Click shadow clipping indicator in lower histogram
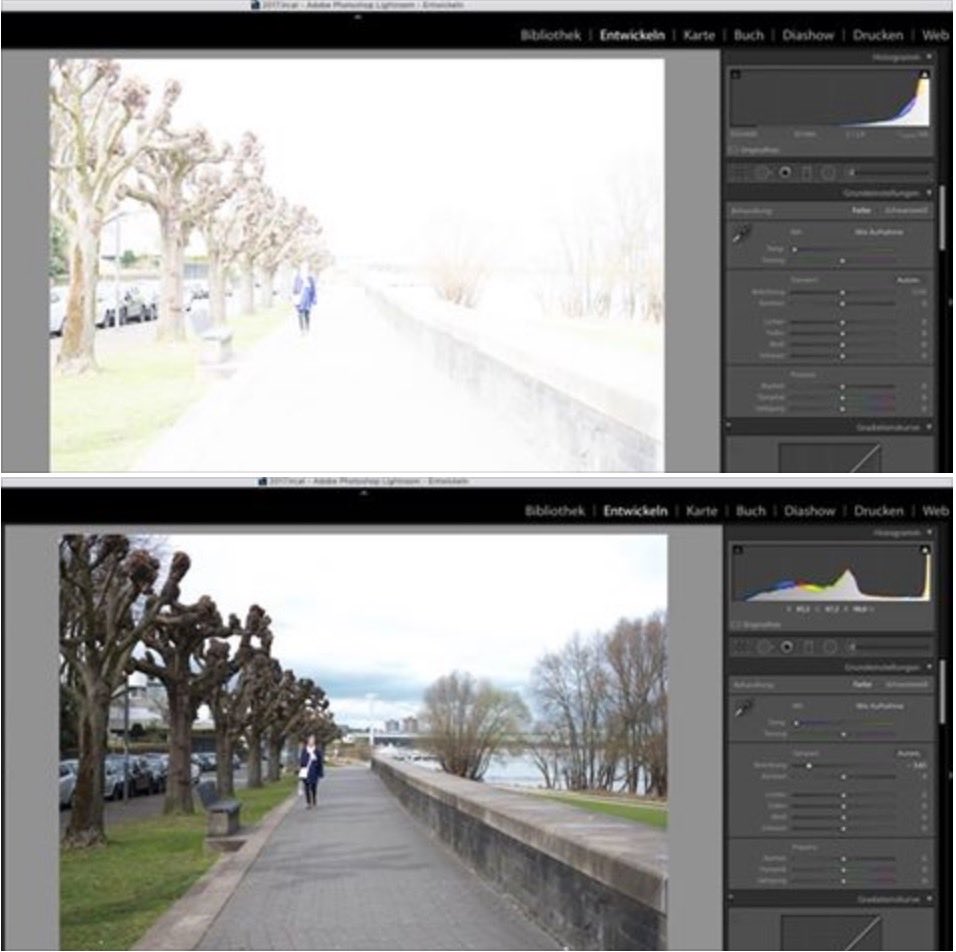Image resolution: width=956 pixels, height=952 pixels. (736, 549)
